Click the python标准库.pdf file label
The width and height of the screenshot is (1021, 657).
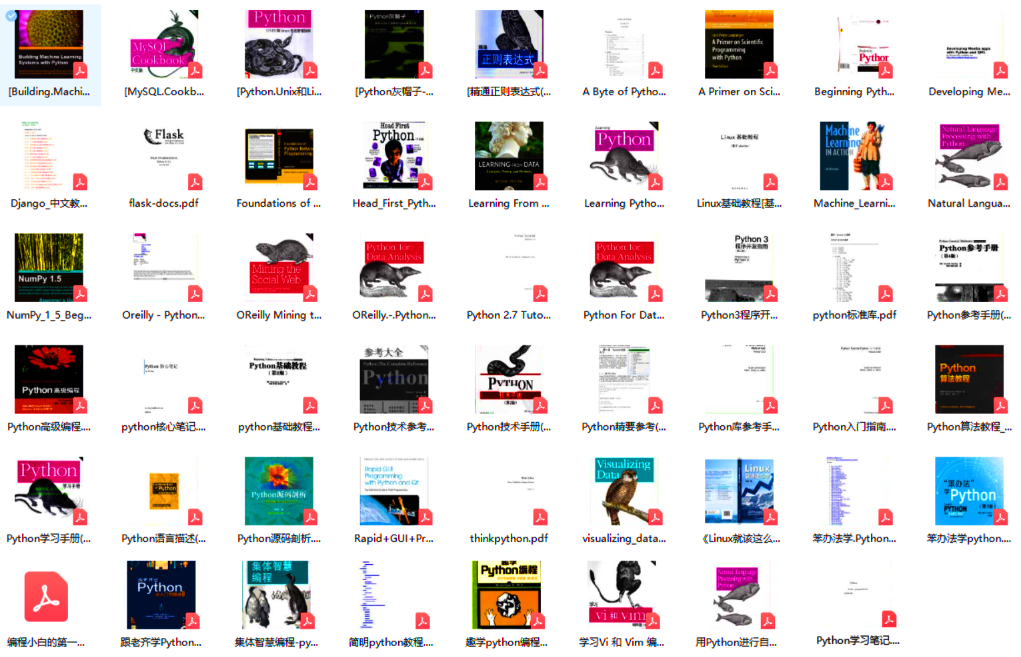(x=854, y=315)
